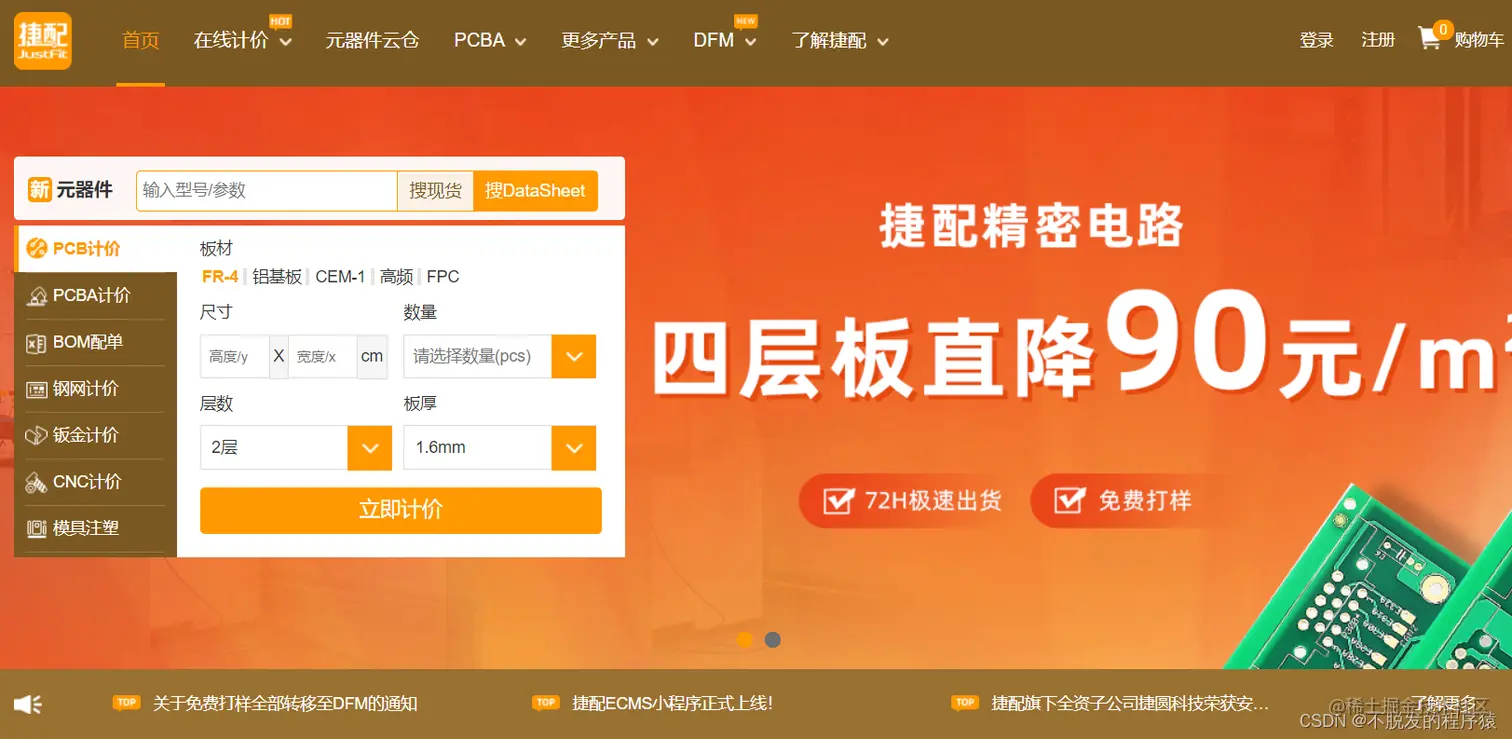Click TOP badge before 关于免费打样 notice

(126, 702)
